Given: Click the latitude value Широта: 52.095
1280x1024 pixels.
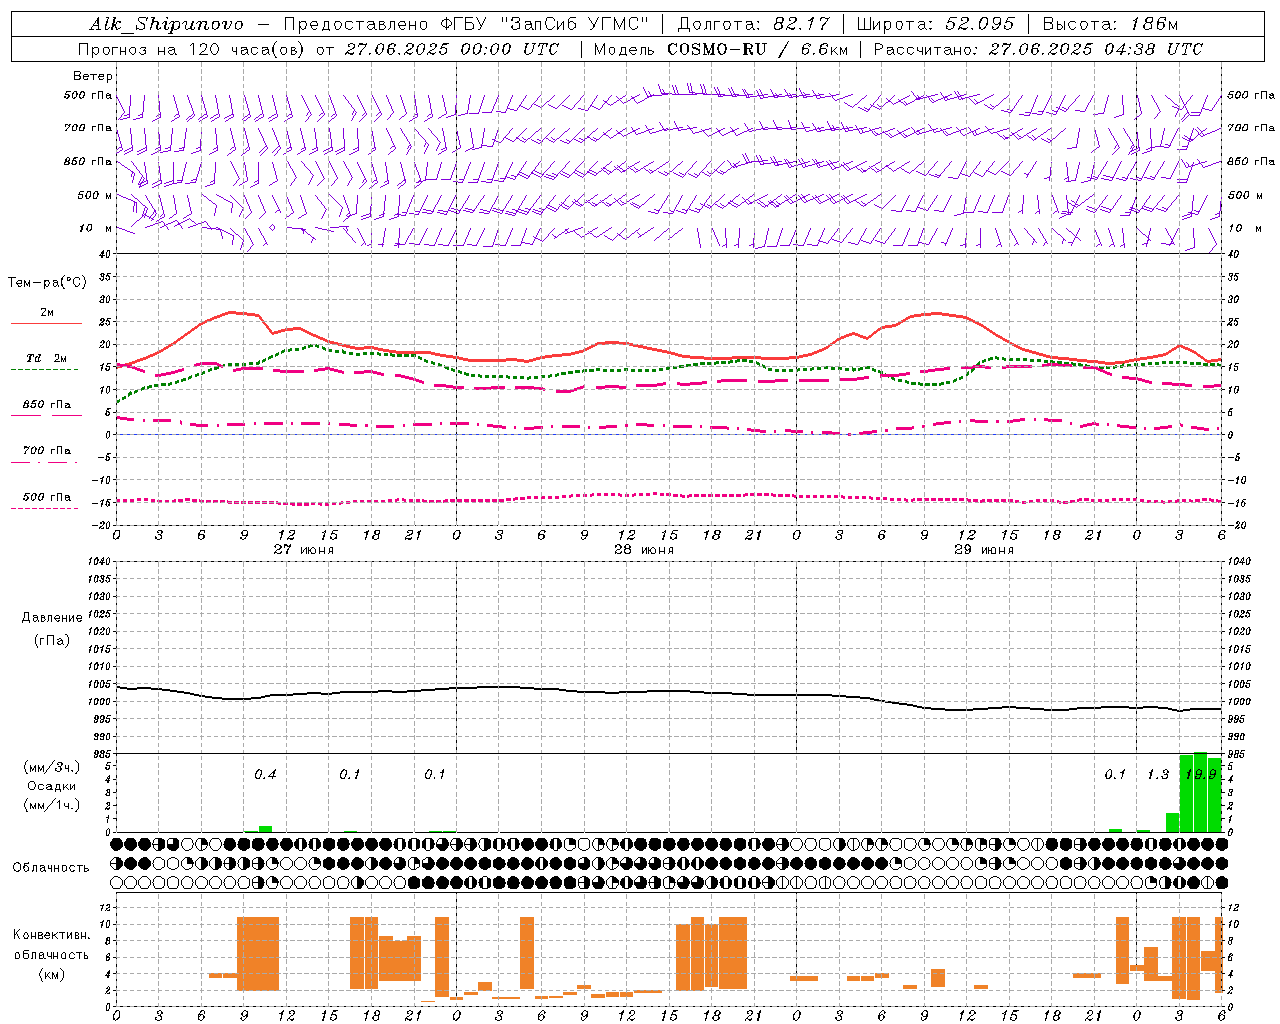Looking at the screenshot, I should [x=936, y=24].
